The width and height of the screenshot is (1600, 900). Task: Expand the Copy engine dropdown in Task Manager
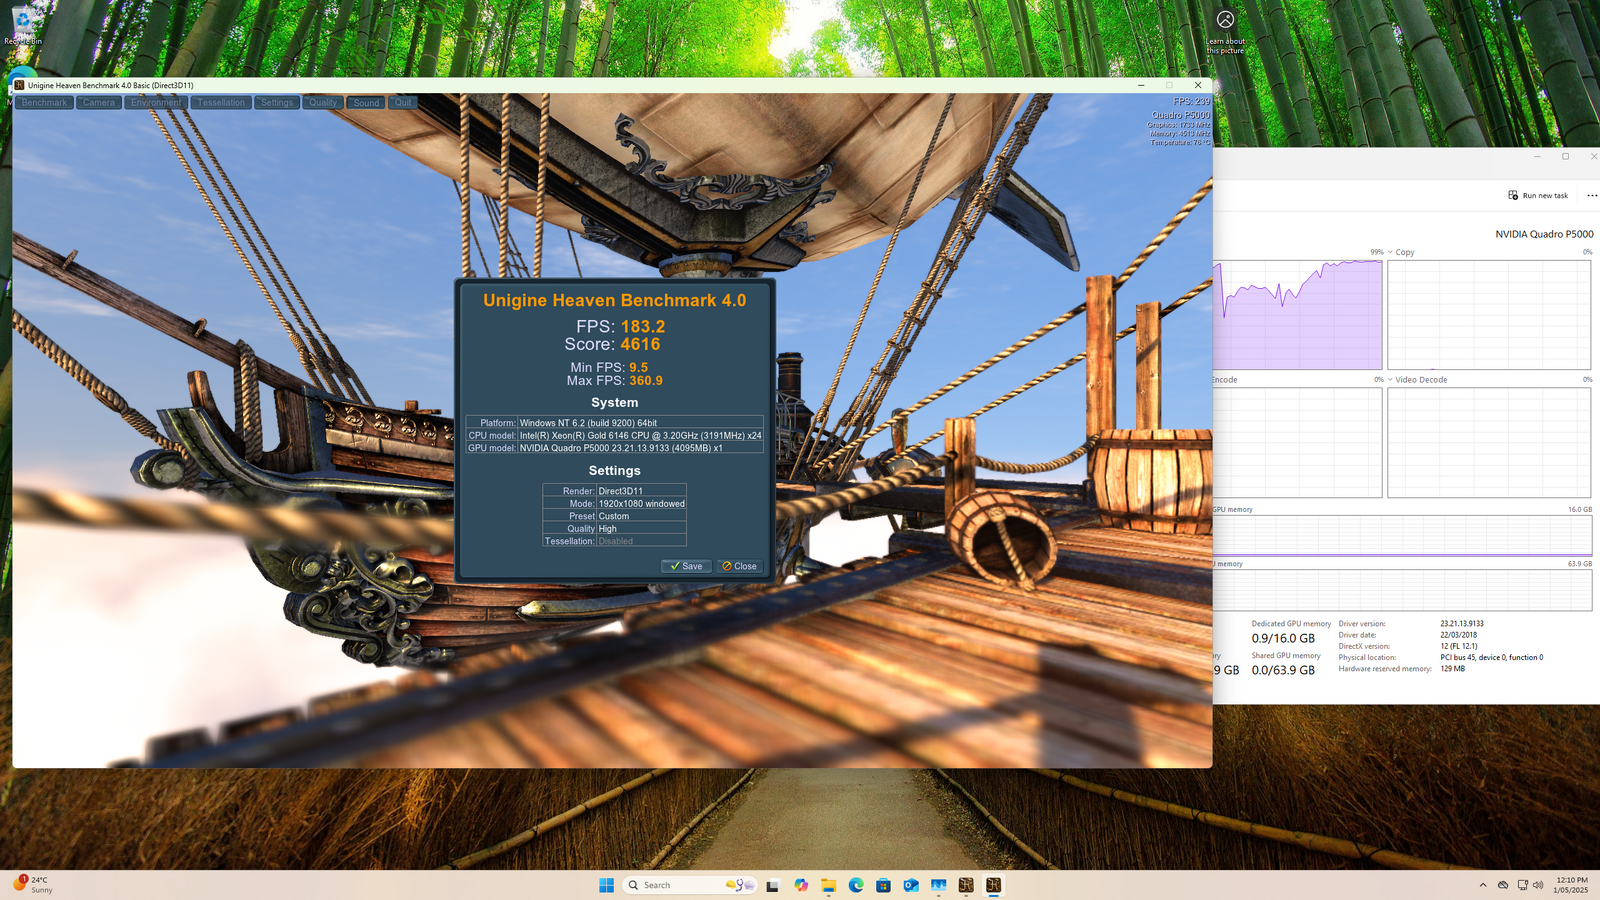pyautogui.click(x=1390, y=252)
